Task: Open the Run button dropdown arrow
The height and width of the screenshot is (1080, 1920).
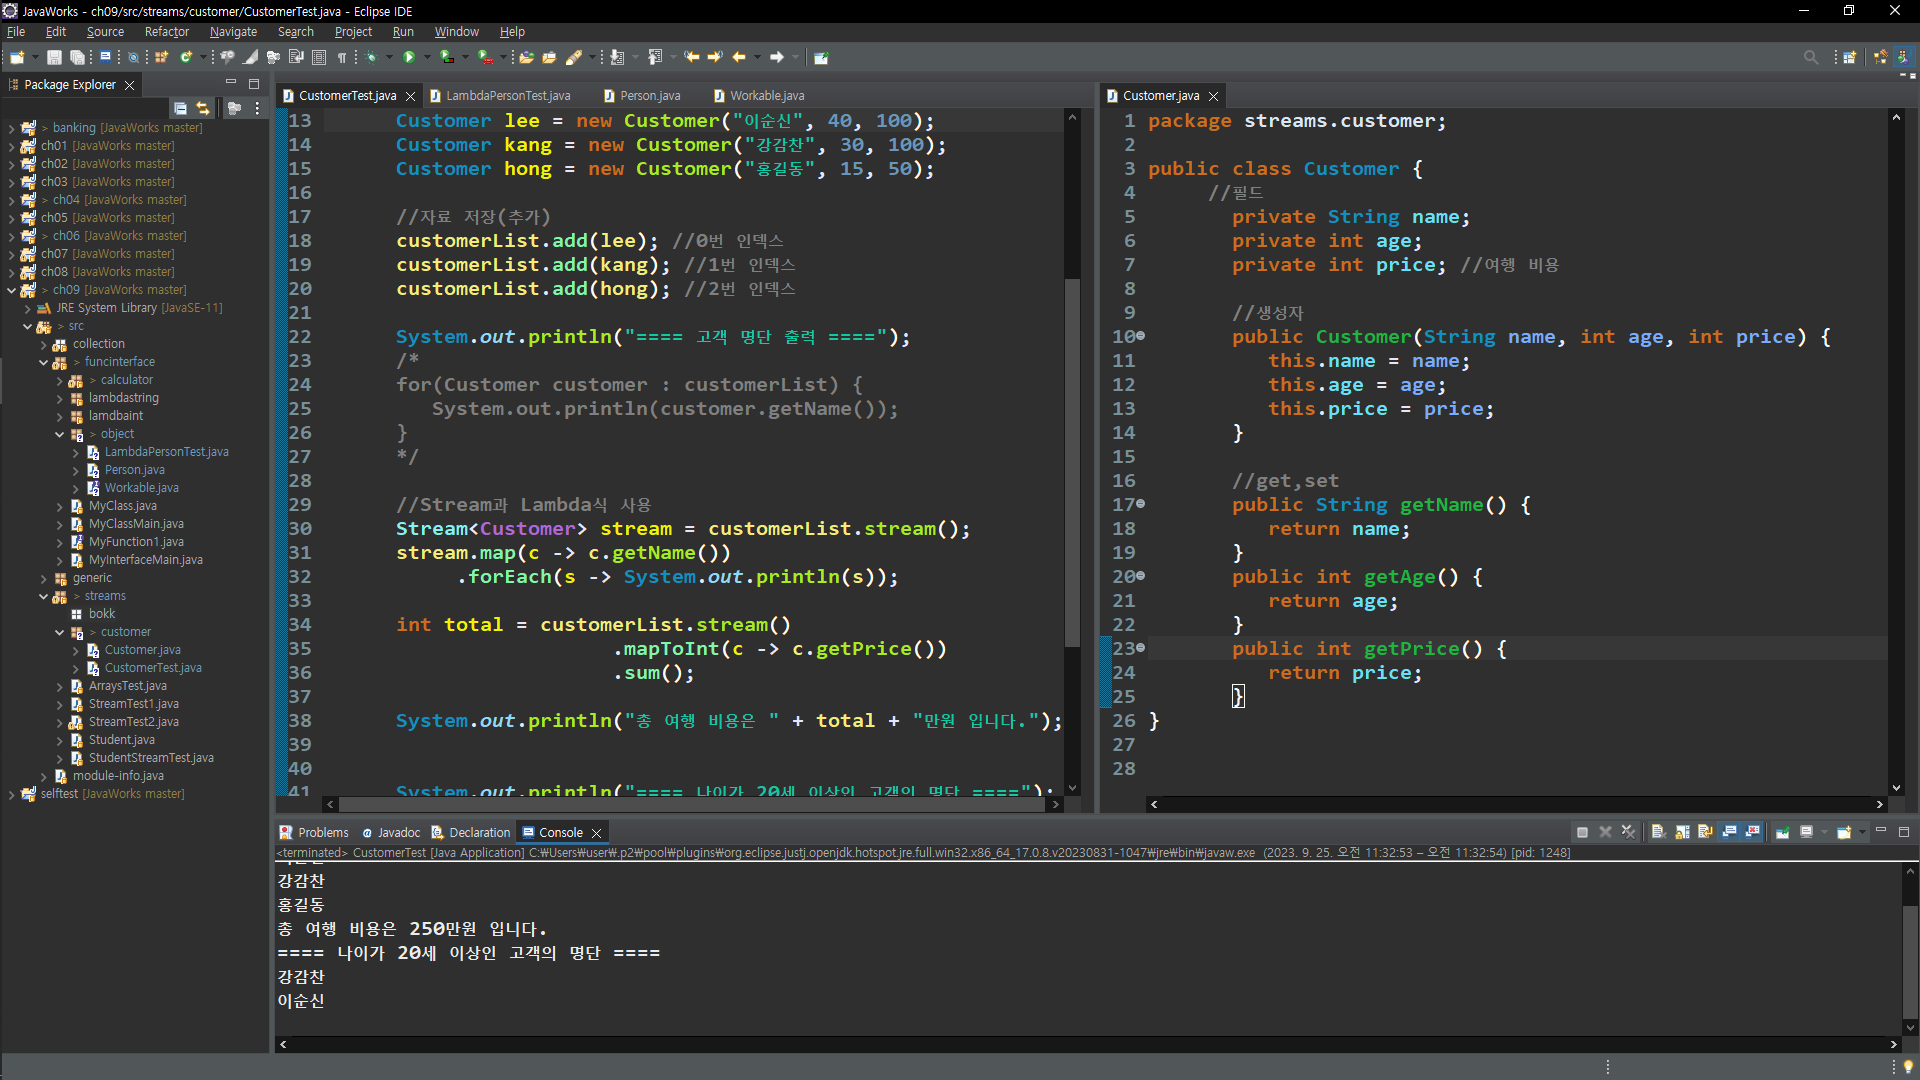Action: [427, 57]
